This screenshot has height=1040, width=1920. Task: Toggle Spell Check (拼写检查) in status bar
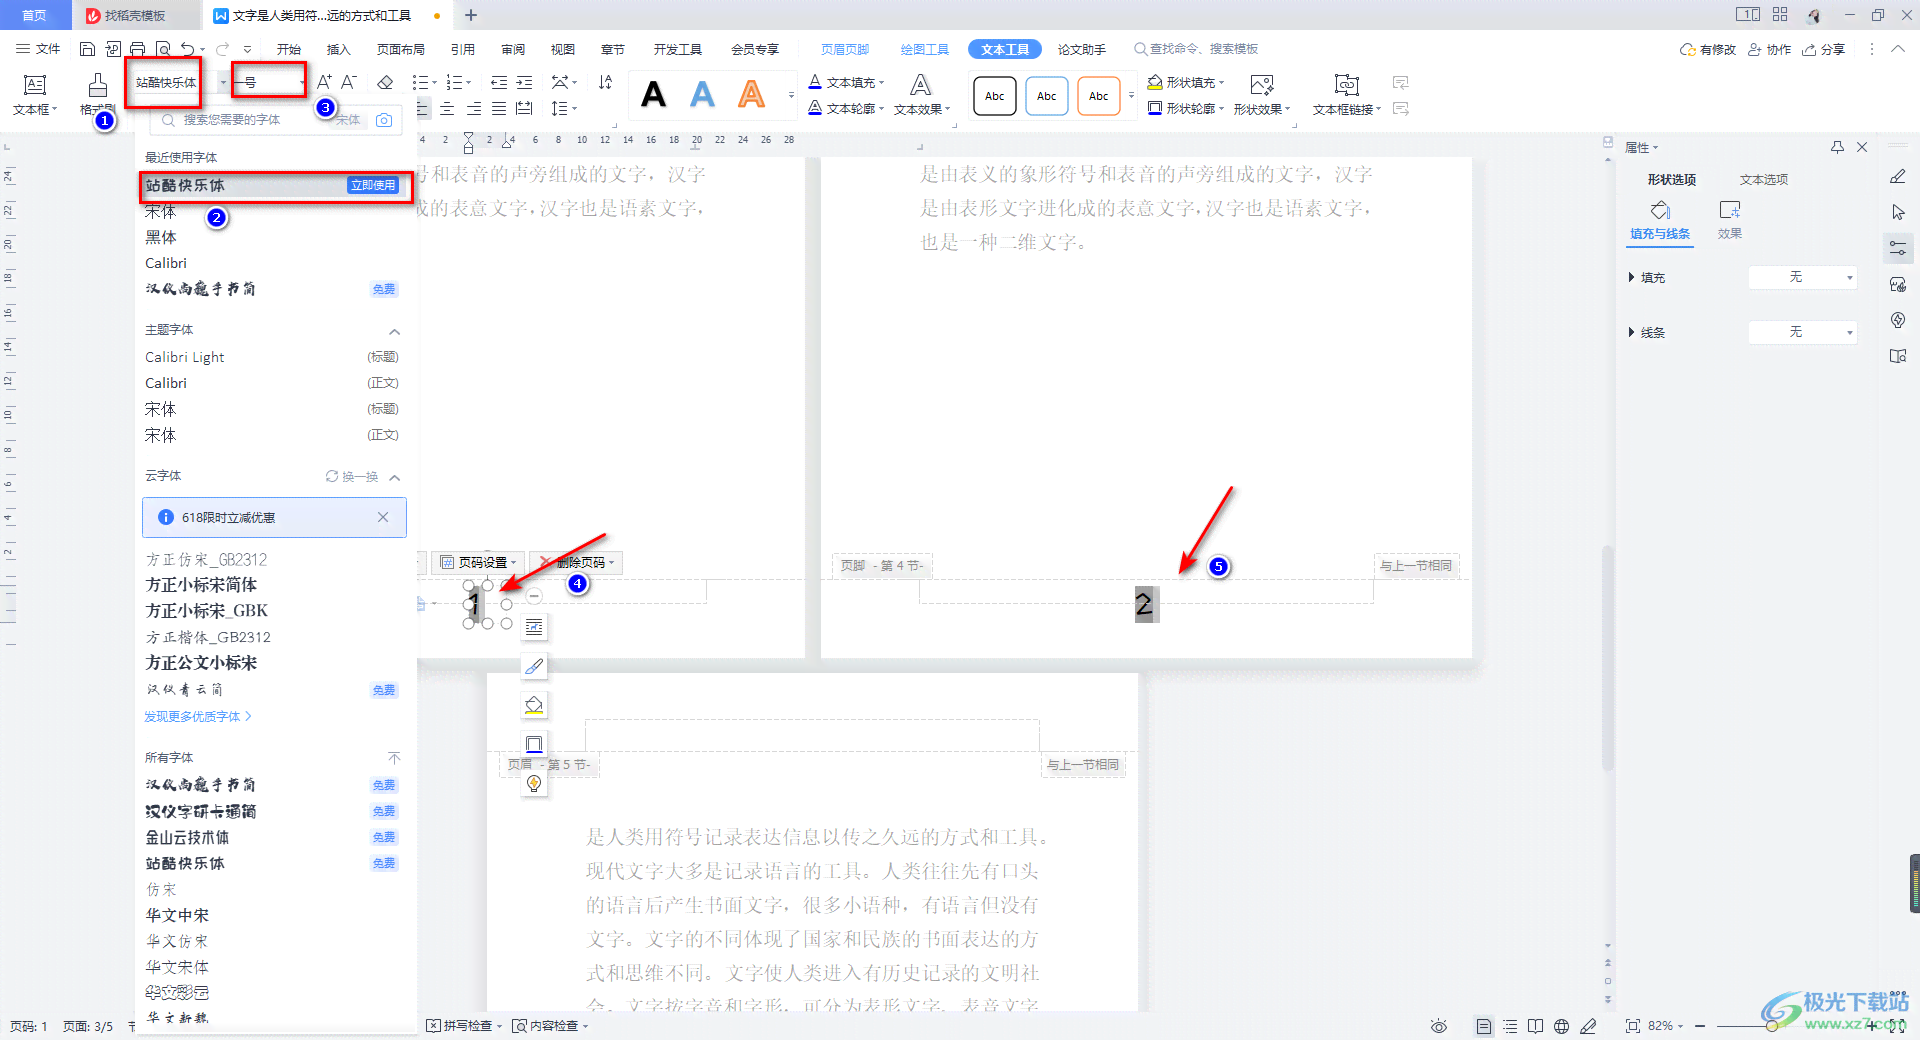click(x=464, y=1026)
